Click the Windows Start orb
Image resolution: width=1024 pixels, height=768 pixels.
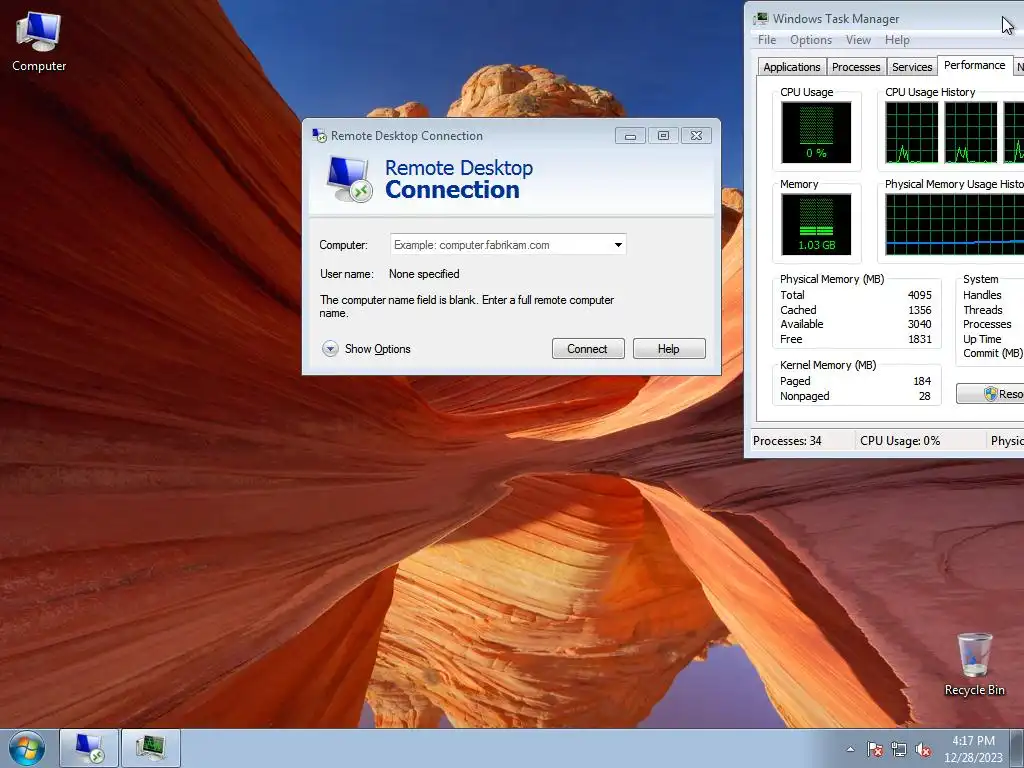coord(27,748)
